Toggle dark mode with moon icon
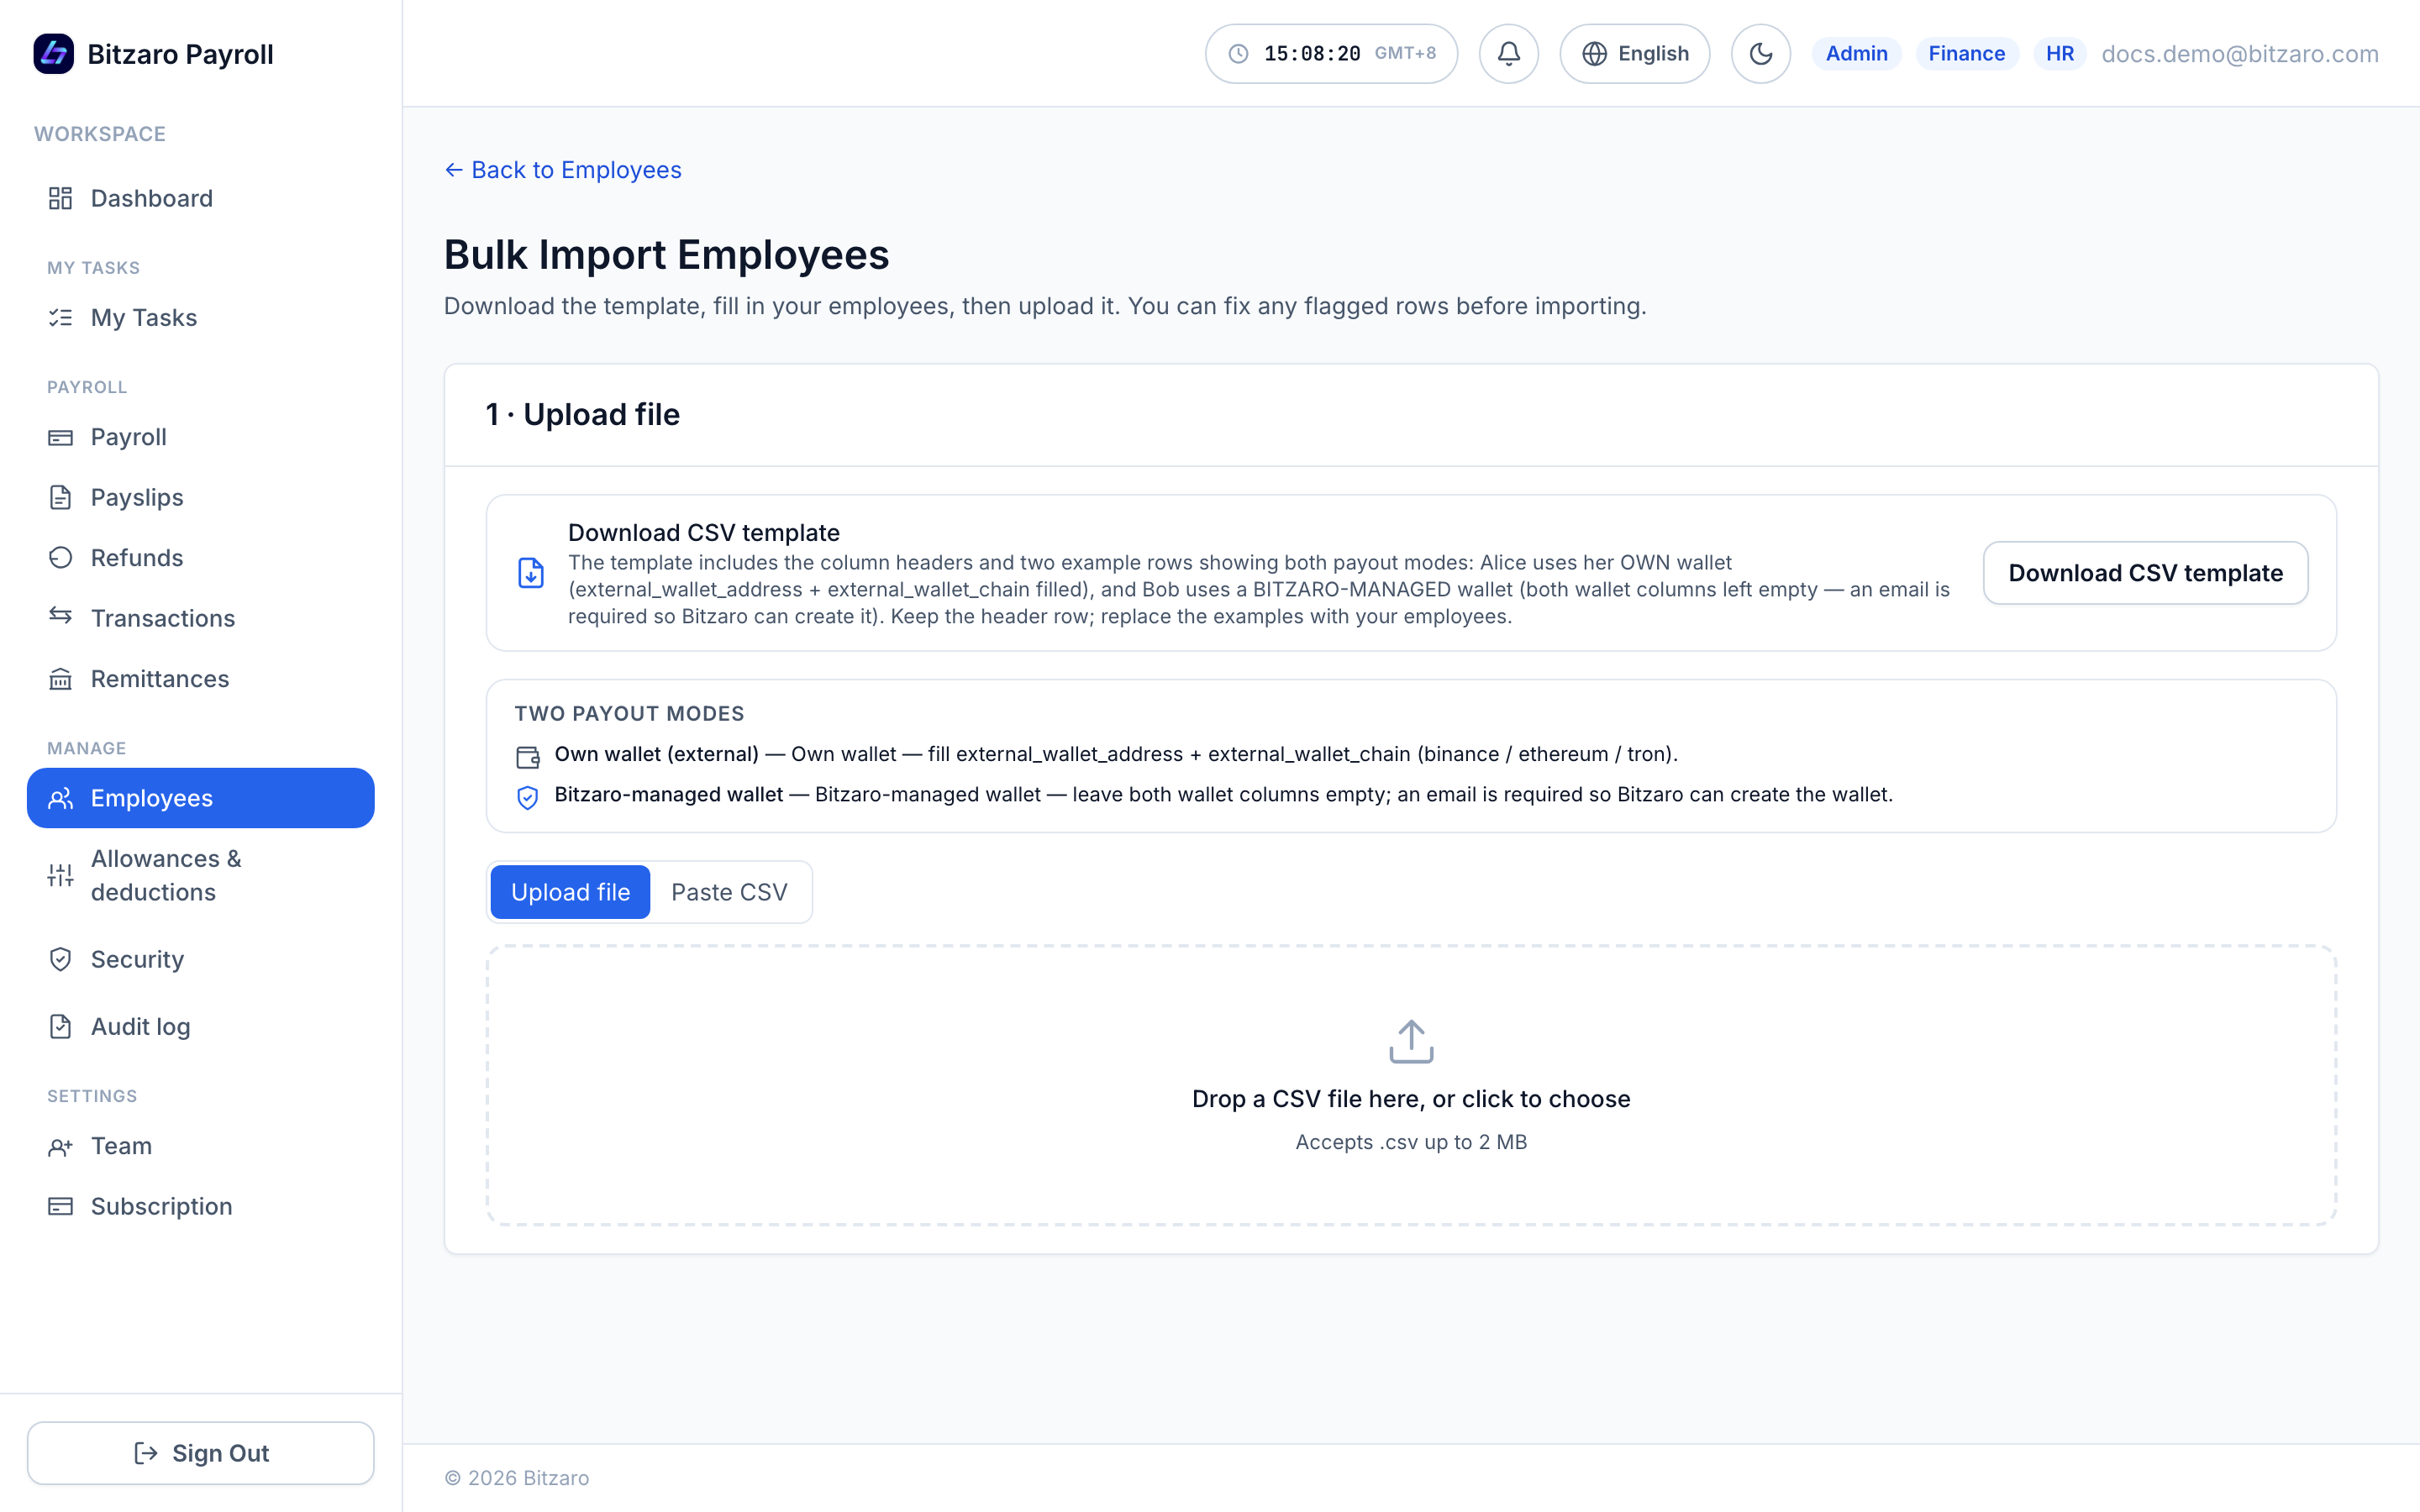This screenshot has height=1512, width=2420. tap(1760, 54)
